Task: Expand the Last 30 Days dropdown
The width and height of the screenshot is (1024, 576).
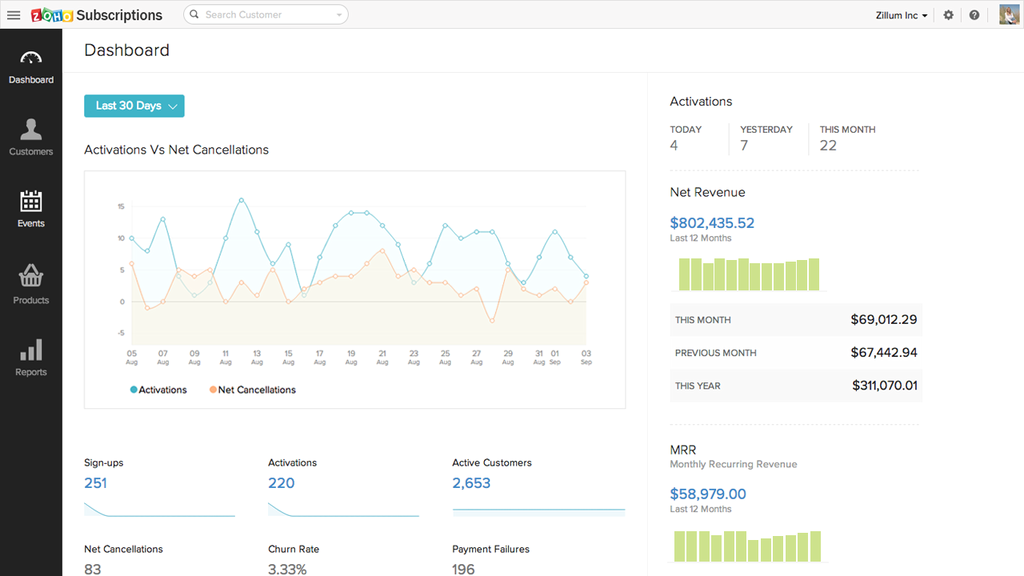Action: pyautogui.click(x=134, y=106)
